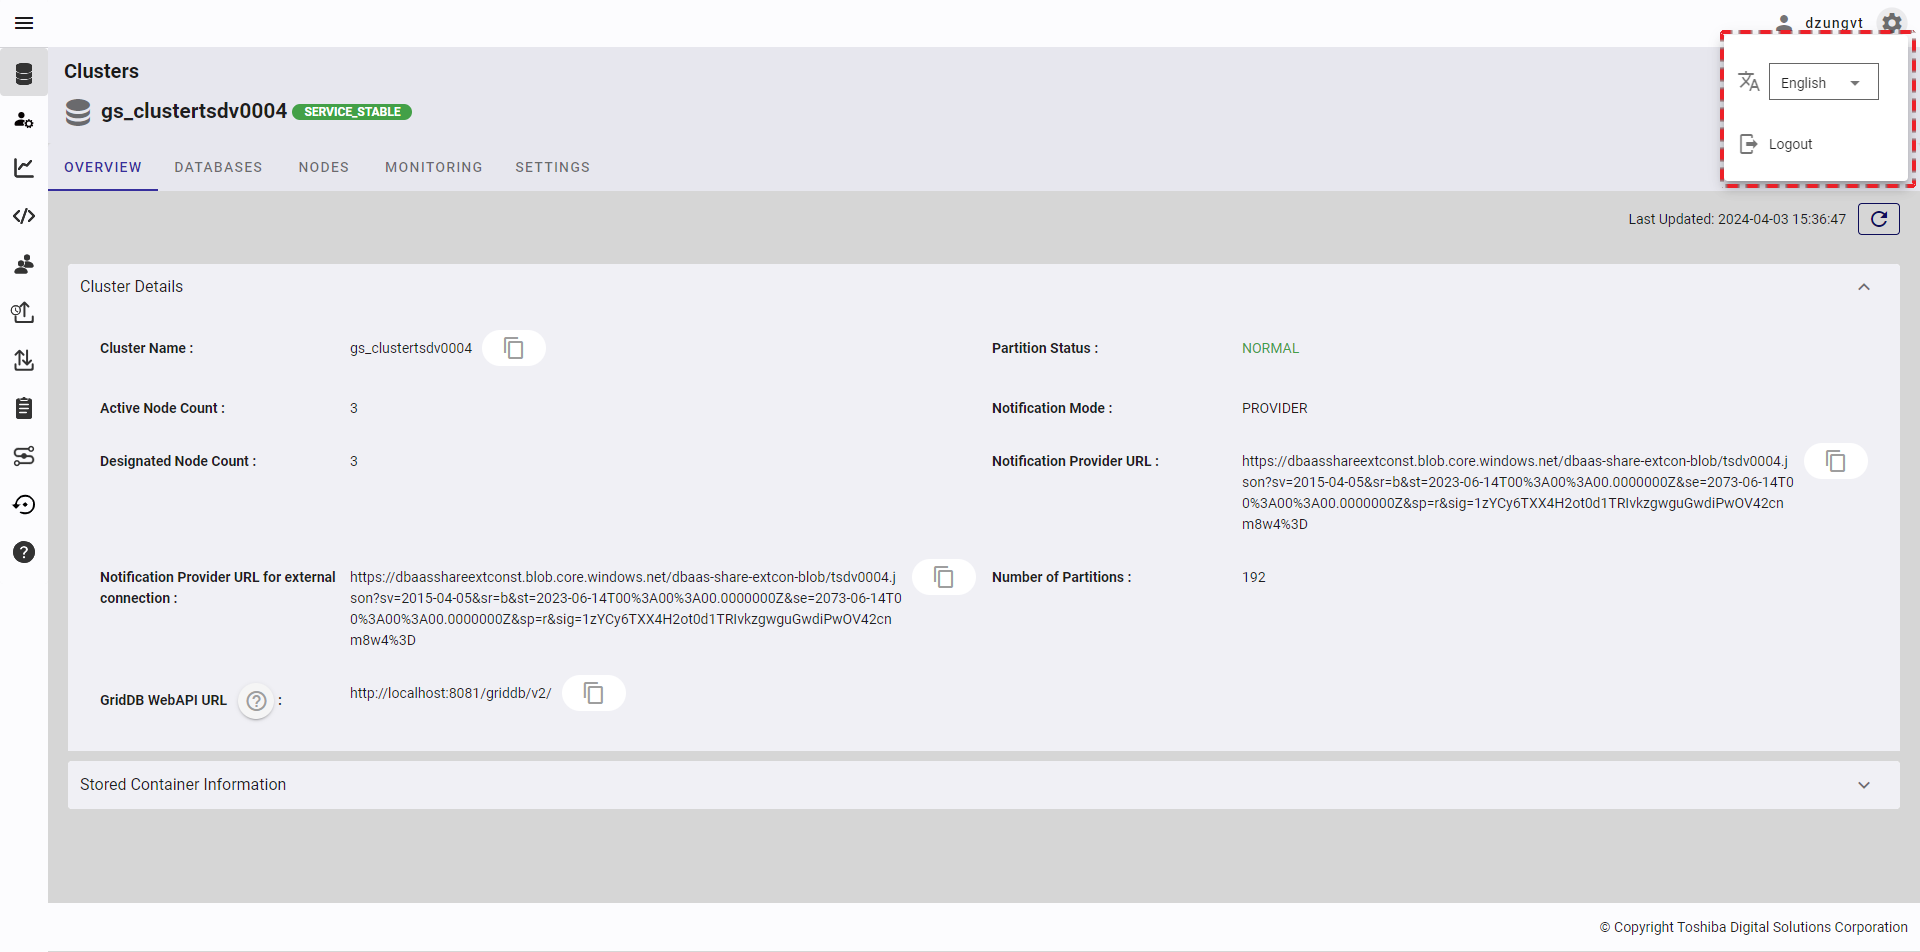Click the chart monitoring icon in sidebar
Viewport: 1920px width, 952px height.
click(x=24, y=168)
